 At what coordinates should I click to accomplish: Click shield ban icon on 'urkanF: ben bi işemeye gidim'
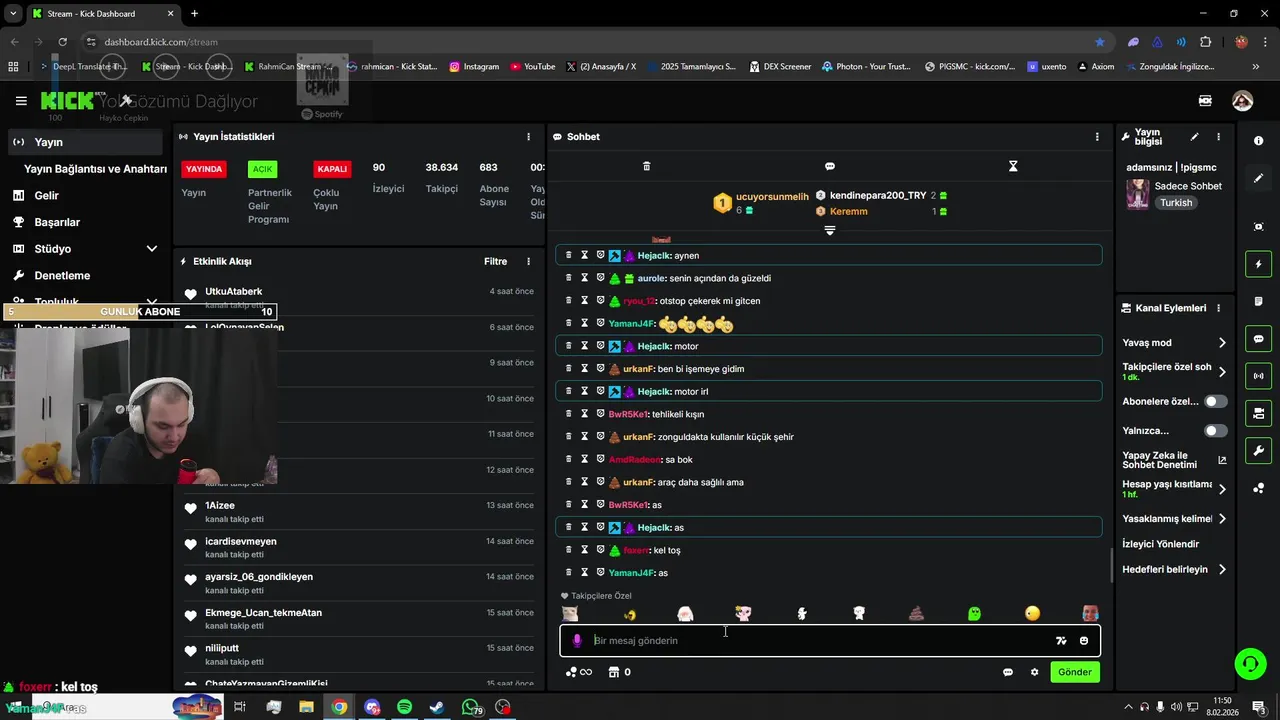pyautogui.click(x=601, y=369)
